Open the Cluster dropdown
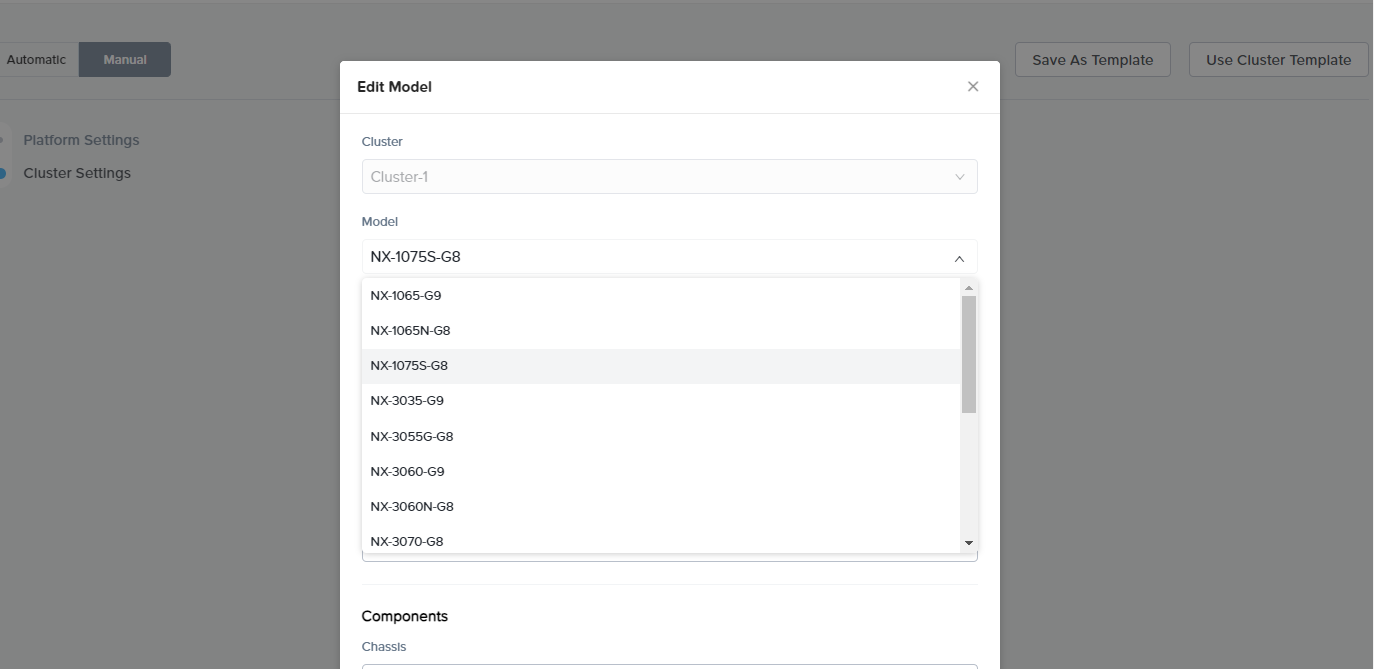 (669, 176)
